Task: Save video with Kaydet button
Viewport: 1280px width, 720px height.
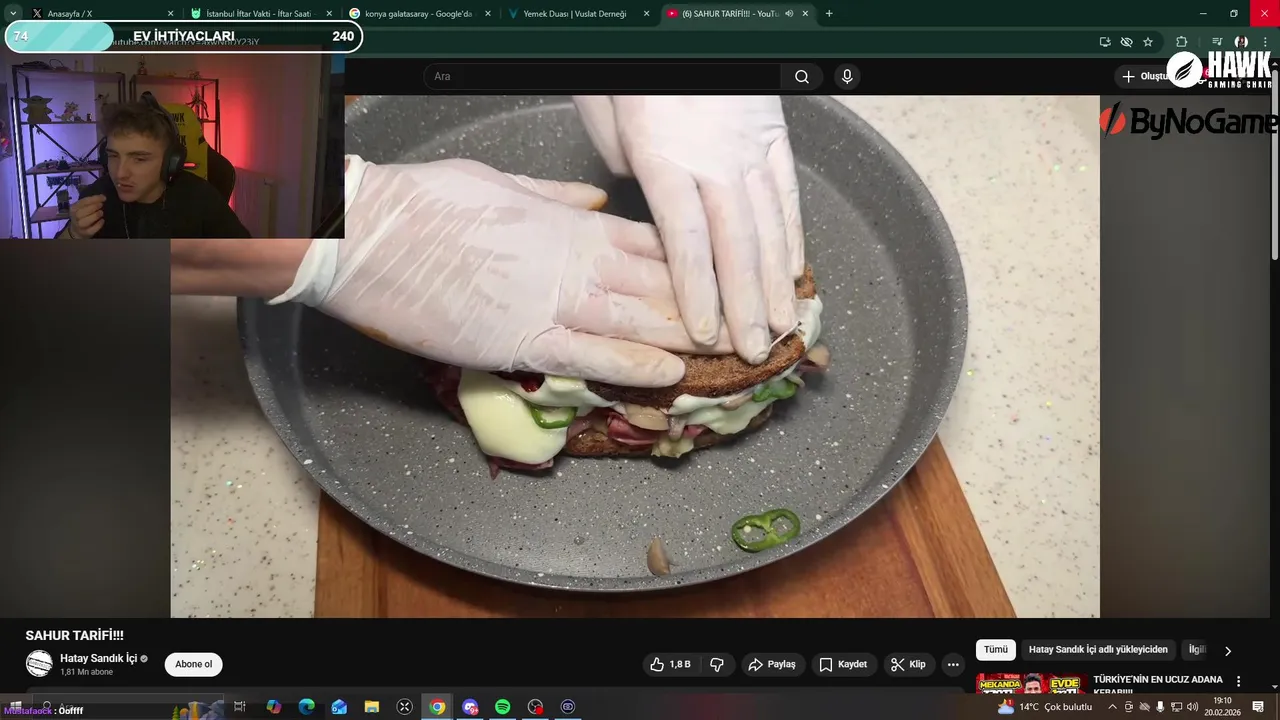Action: [x=843, y=664]
